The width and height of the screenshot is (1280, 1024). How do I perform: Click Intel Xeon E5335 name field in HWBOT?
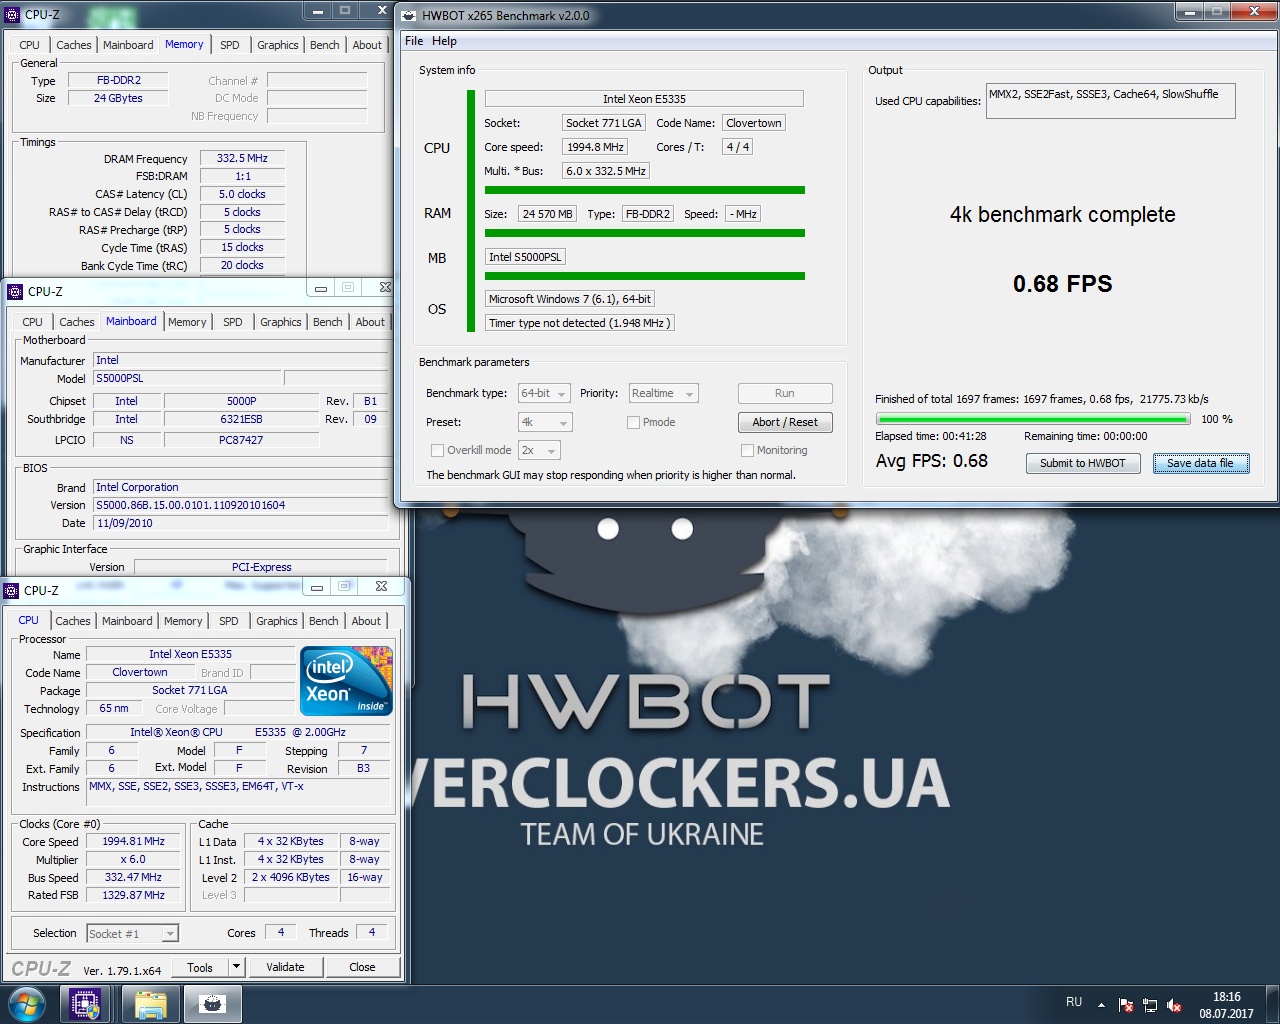coord(644,99)
